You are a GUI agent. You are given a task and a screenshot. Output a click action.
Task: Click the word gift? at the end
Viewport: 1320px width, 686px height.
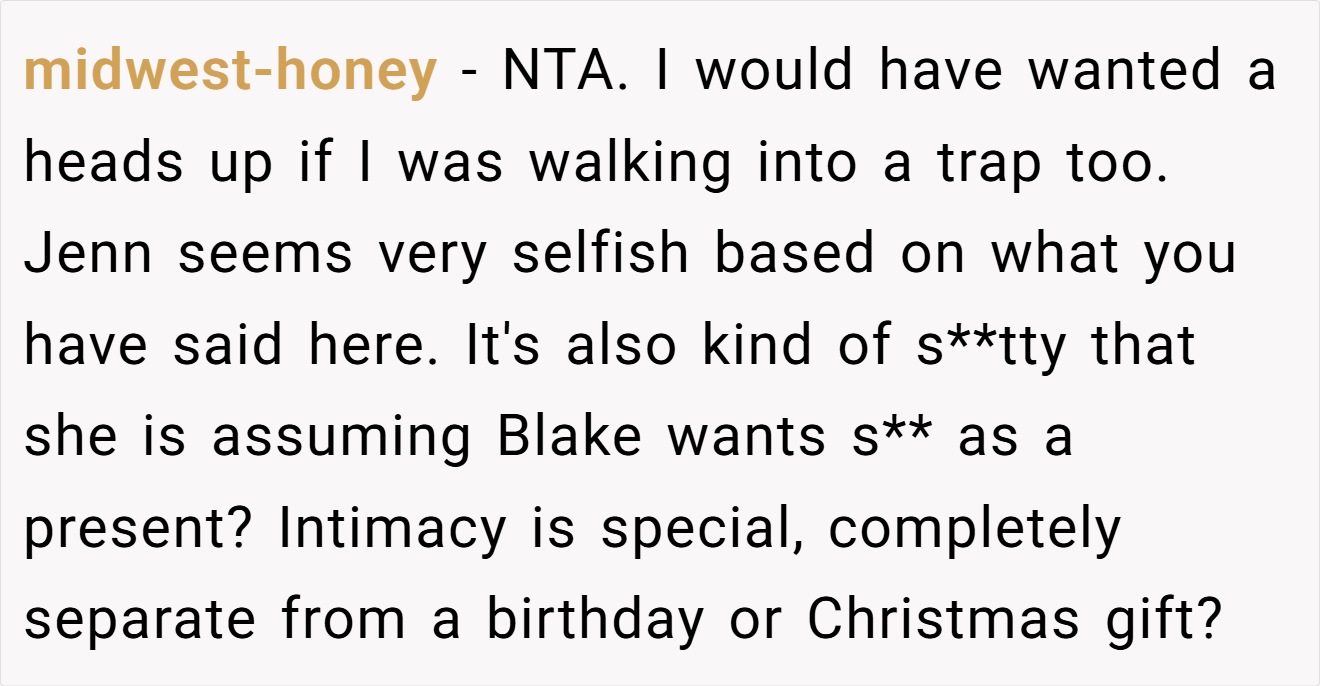[x=1164, y=621]
